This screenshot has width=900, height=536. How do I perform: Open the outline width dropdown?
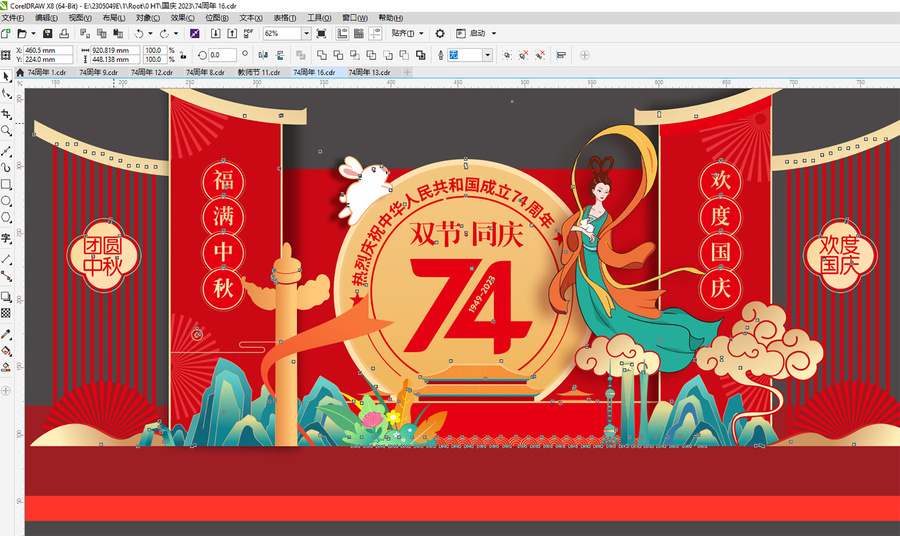(x=487, y=55)
